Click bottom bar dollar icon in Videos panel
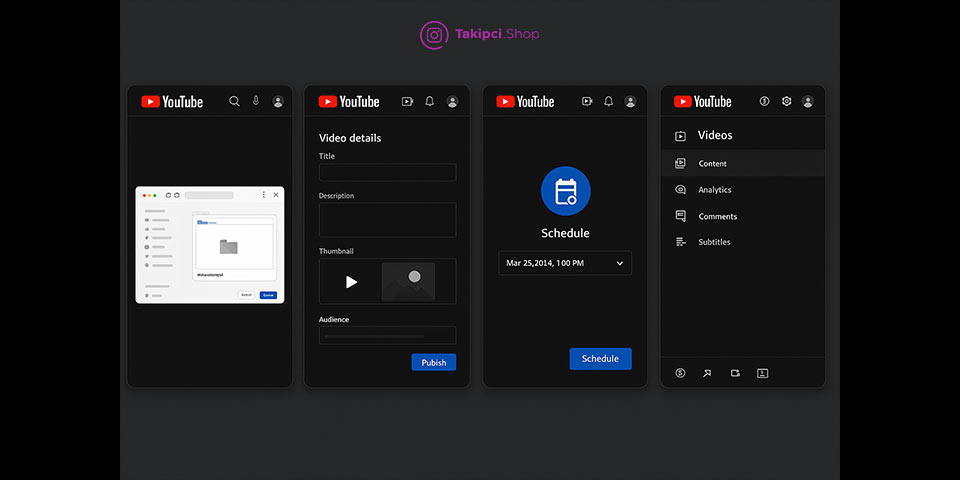 pyautogui.click(x=680, y=373)
